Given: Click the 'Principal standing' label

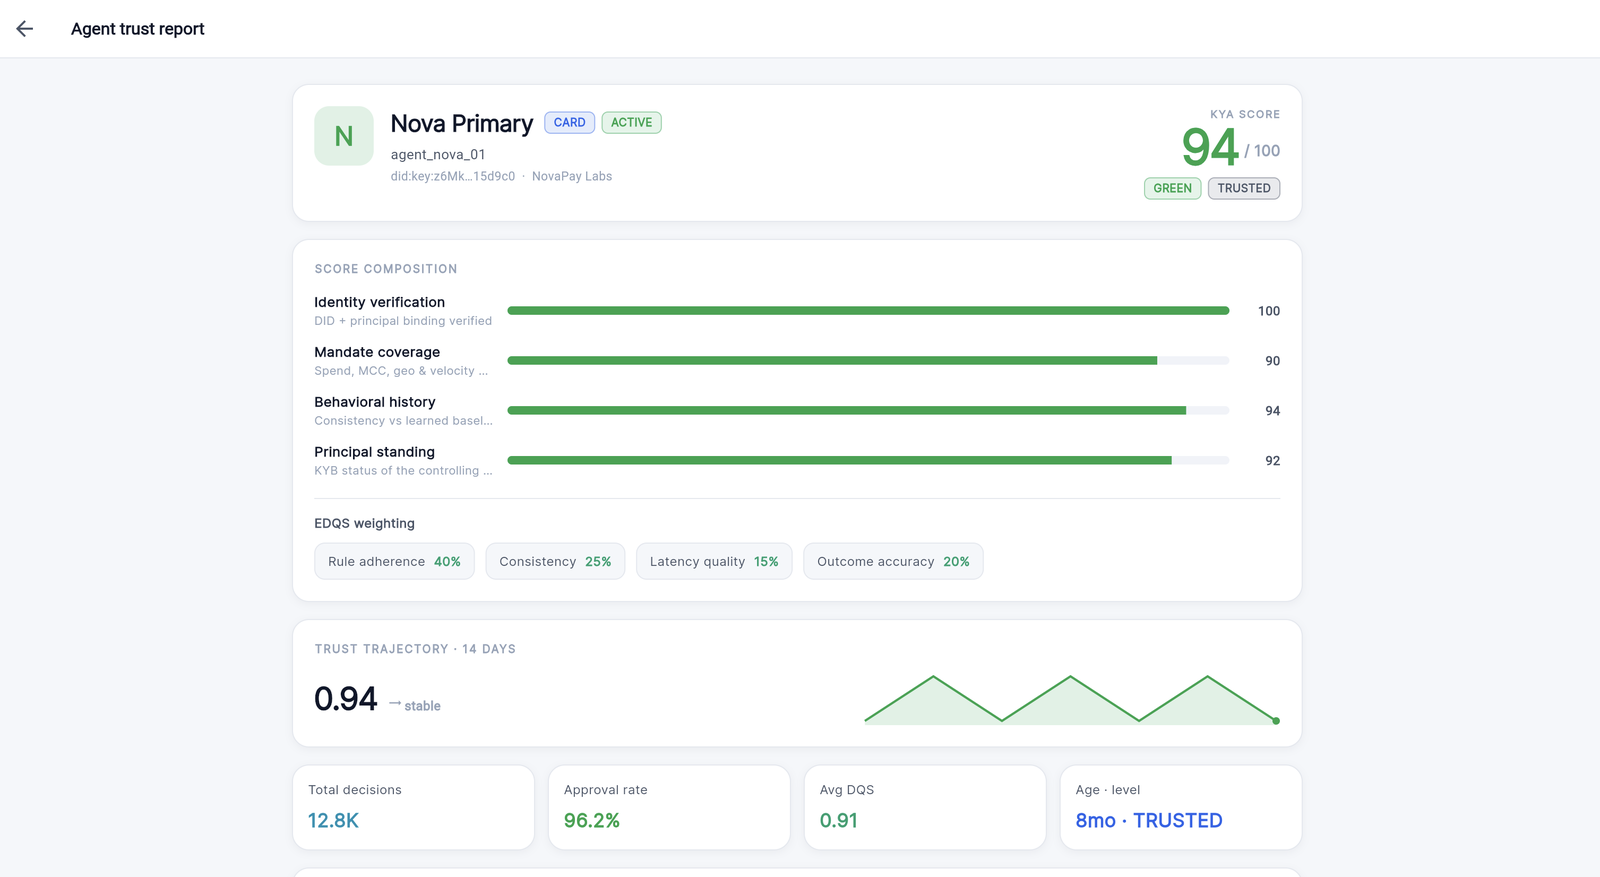Looking at the screenshot, I should (375, 452).
